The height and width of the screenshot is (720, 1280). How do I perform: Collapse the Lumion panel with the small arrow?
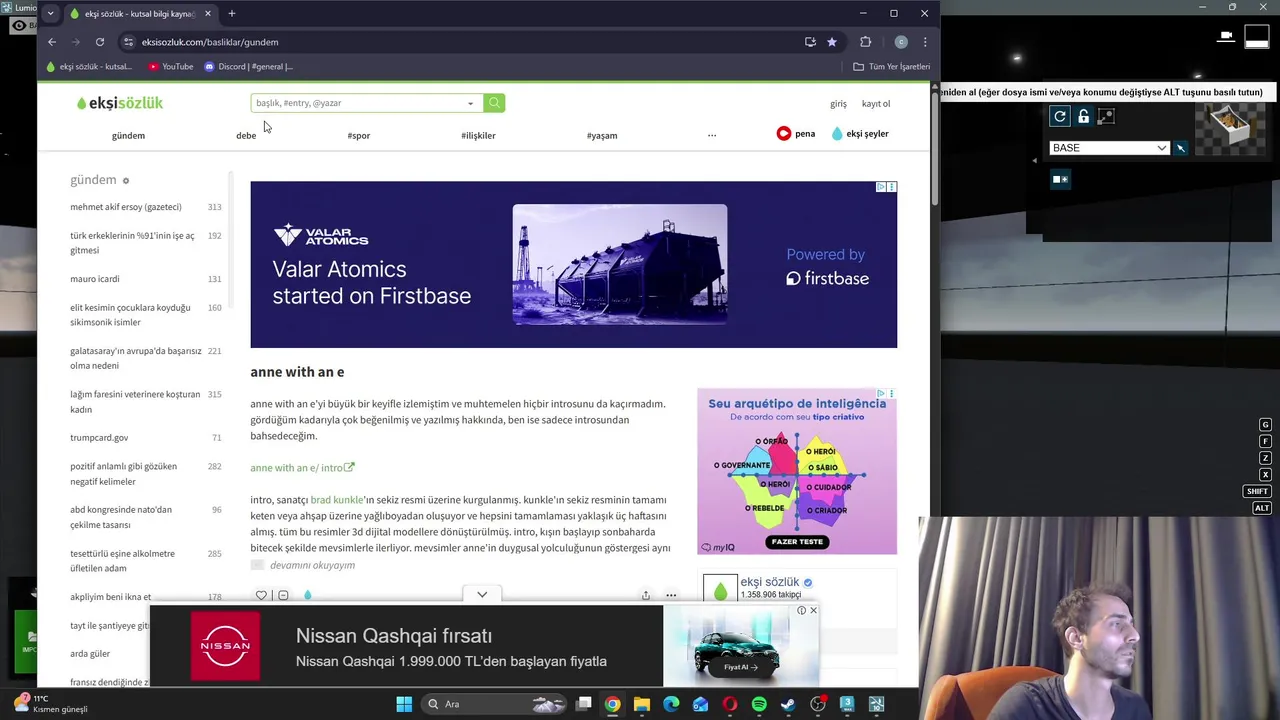pyautogui.click(x=1035, y=160)
